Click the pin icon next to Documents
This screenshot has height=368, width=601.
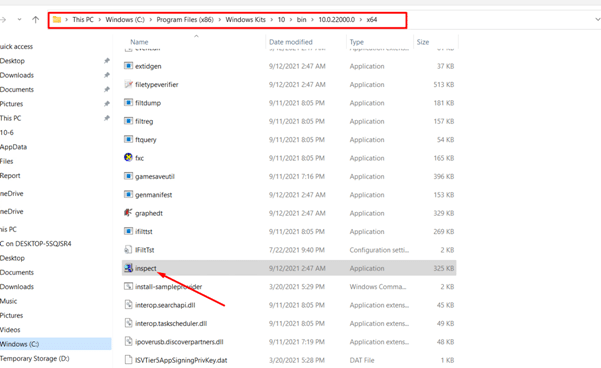pyautogui.click(x=107, y=89)
